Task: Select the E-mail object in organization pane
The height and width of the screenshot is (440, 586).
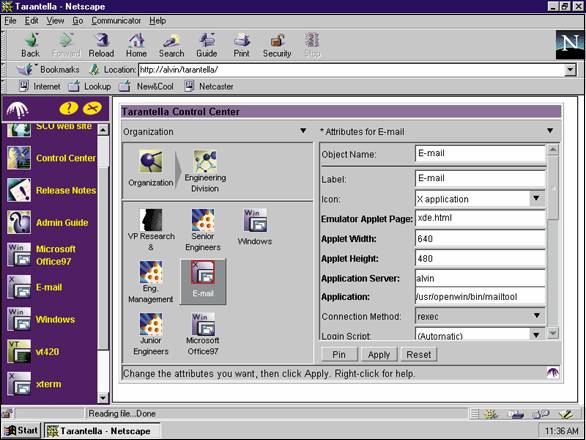Action: tap(203, 281)
